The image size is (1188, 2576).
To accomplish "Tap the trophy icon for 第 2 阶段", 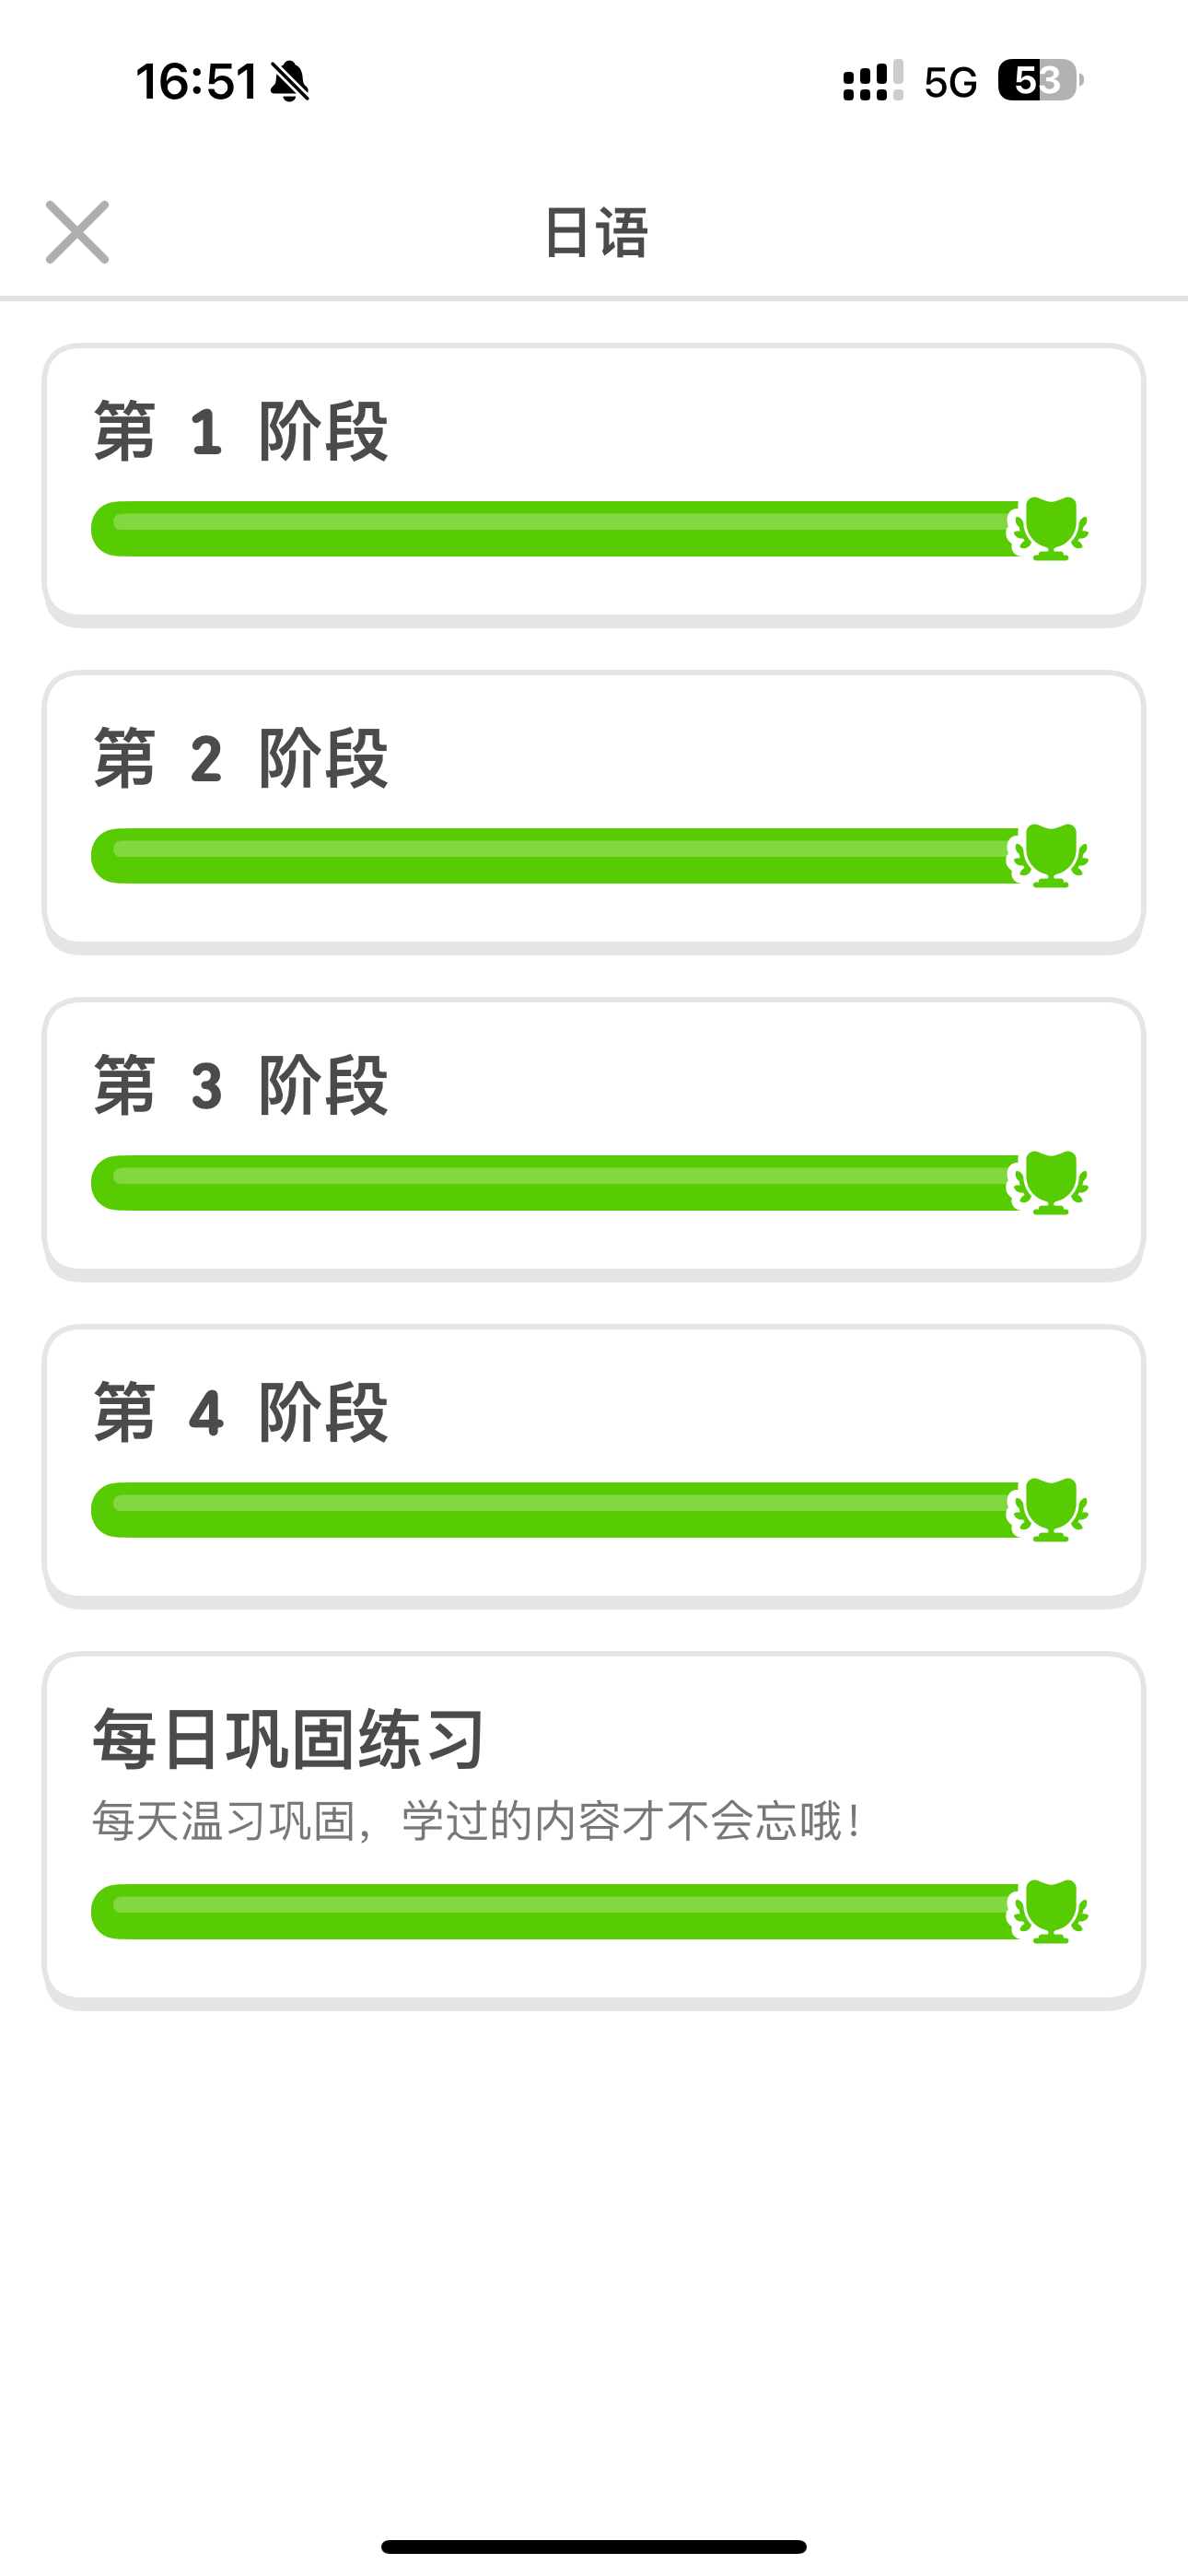I will (1050, 855).
